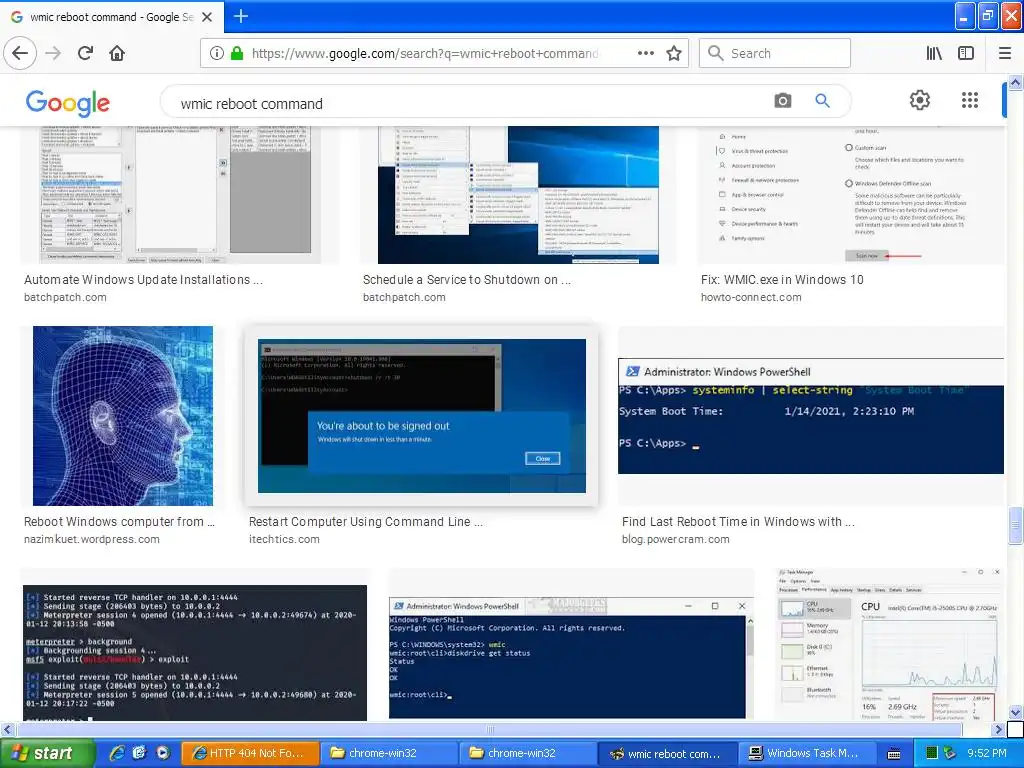Click itechtics.com source text
The image size is (1024, 768).
coord(284,539)
